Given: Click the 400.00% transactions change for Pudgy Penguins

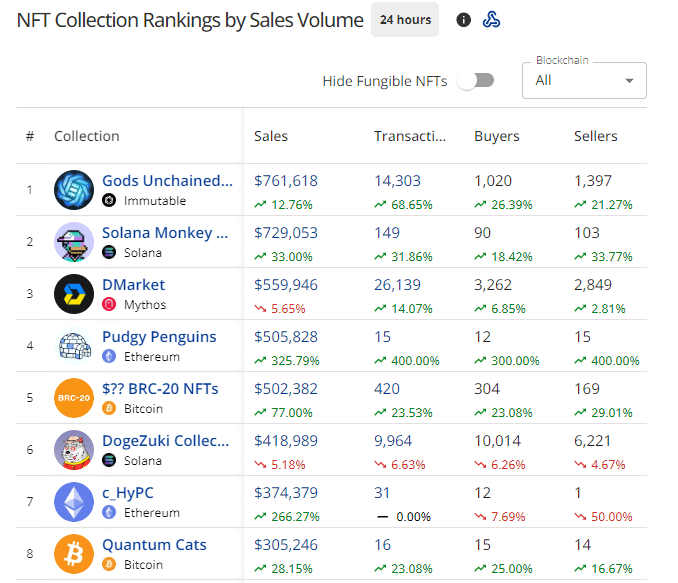Looking at the screenshot, I should (415, 361).
